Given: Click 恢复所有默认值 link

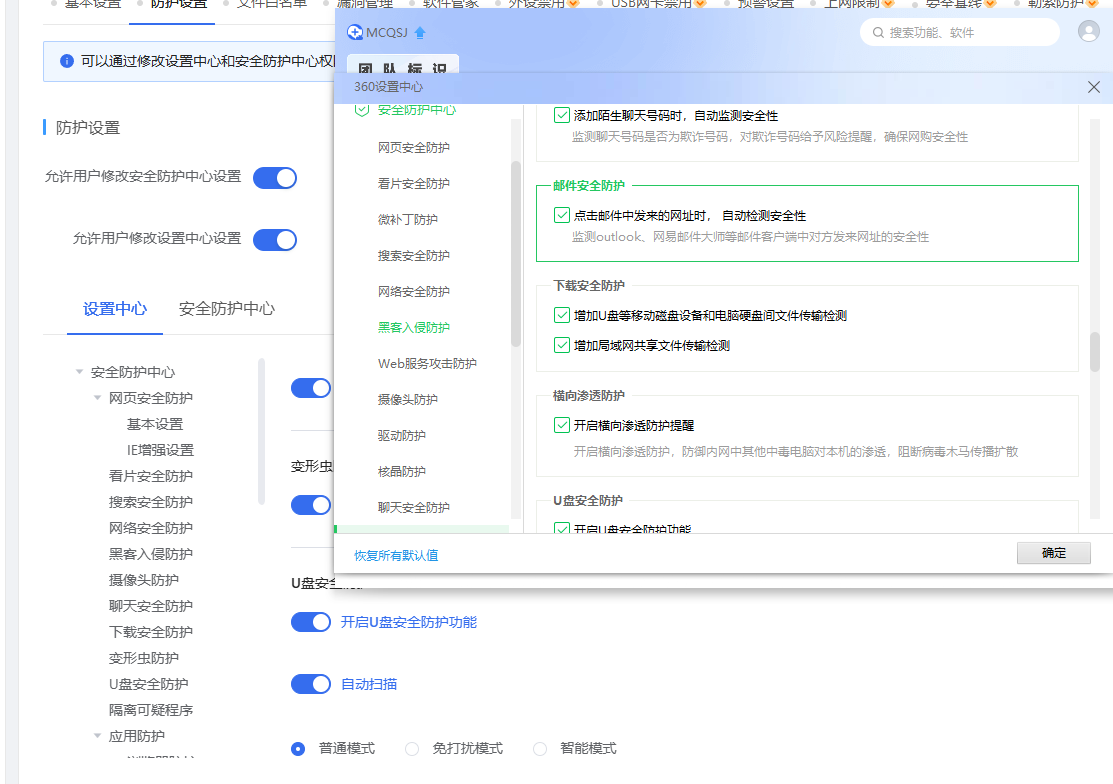Looking at the screenshot, I should (x=396, y=555).
